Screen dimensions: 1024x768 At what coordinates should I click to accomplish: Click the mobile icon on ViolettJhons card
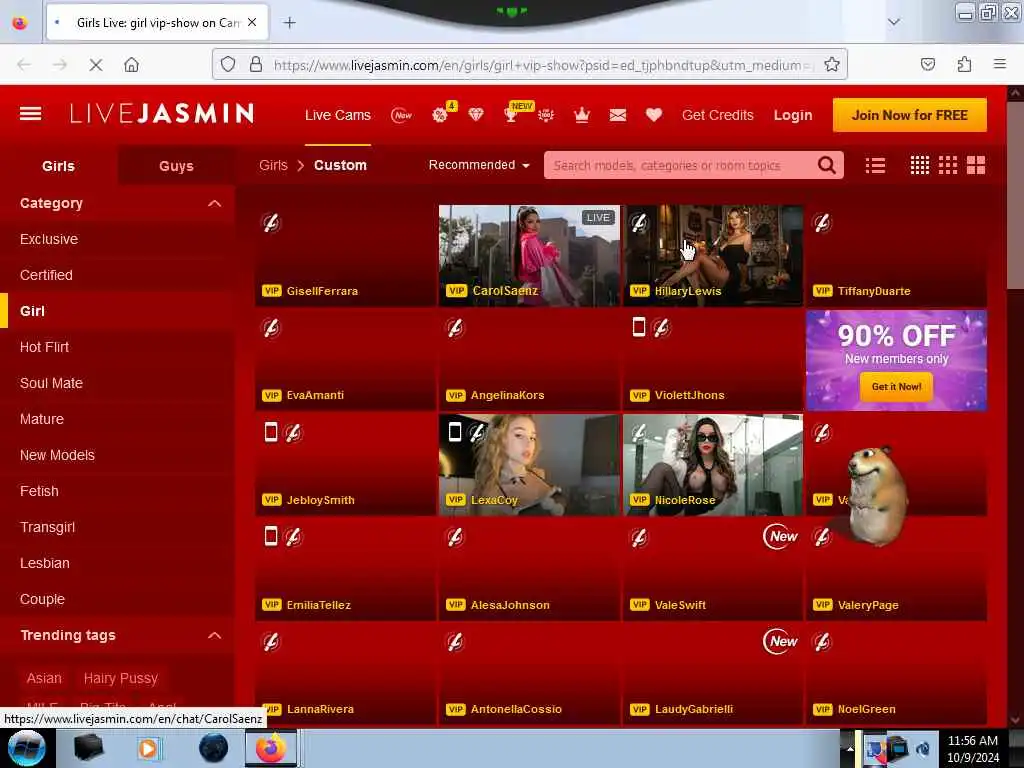click(x=639, y=327)
